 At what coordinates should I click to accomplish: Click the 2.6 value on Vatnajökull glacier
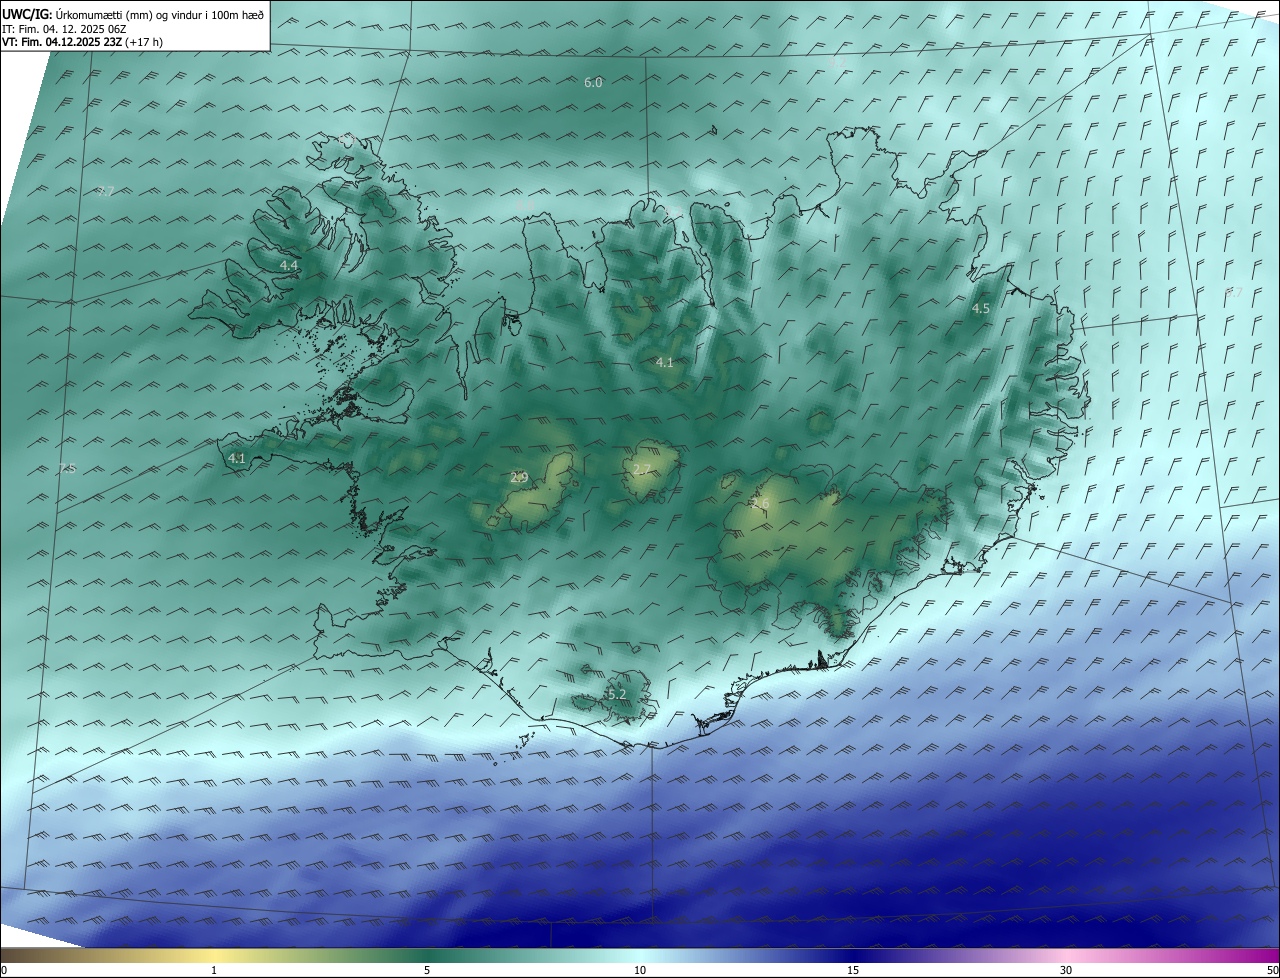point(759,503)
